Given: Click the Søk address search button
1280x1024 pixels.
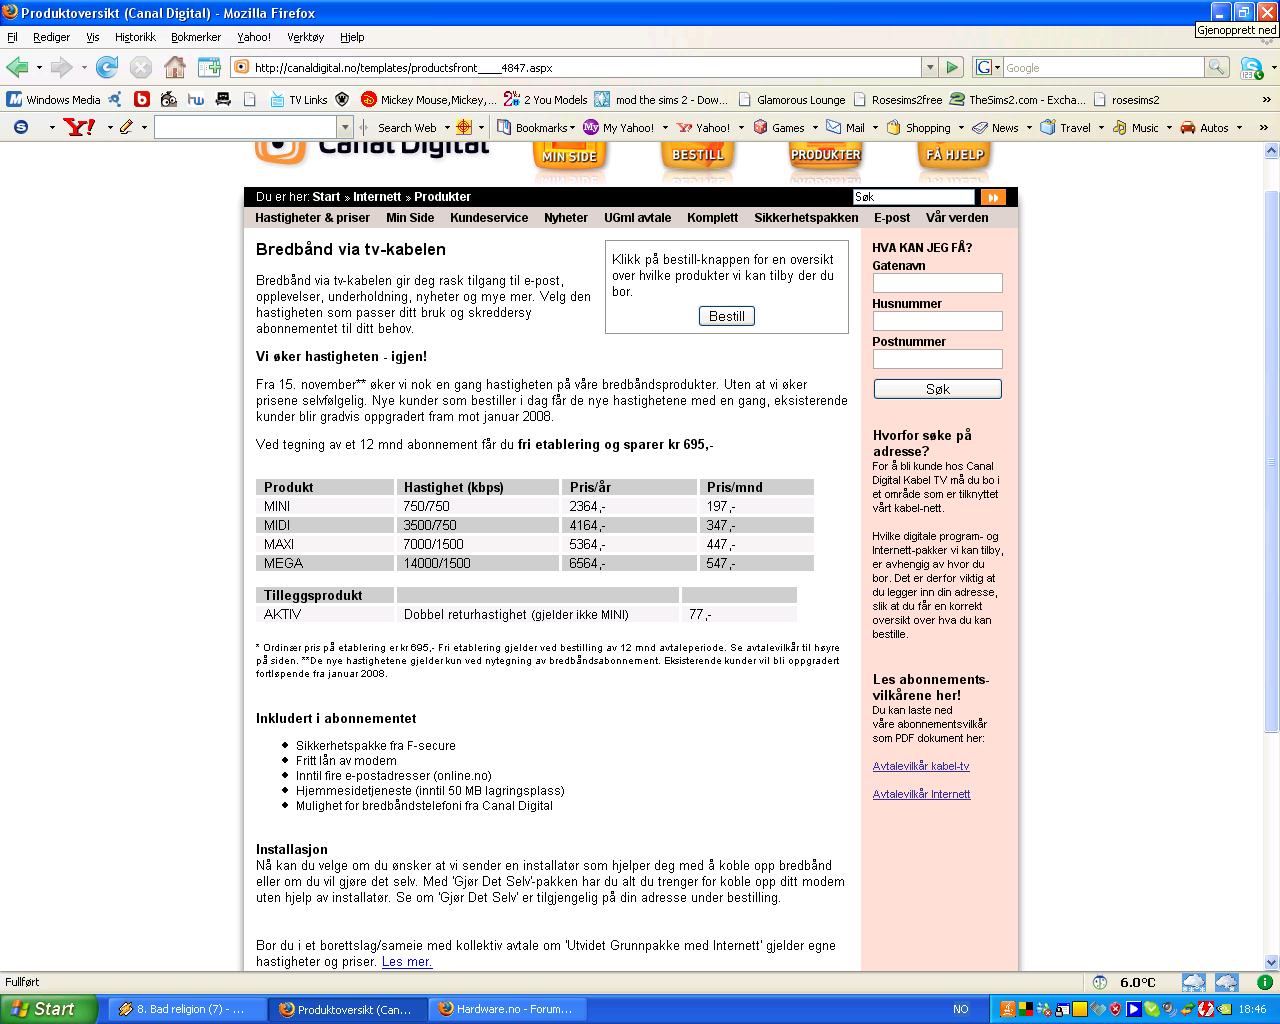Looking at the screenshot, I should click(x=938, y=389).
